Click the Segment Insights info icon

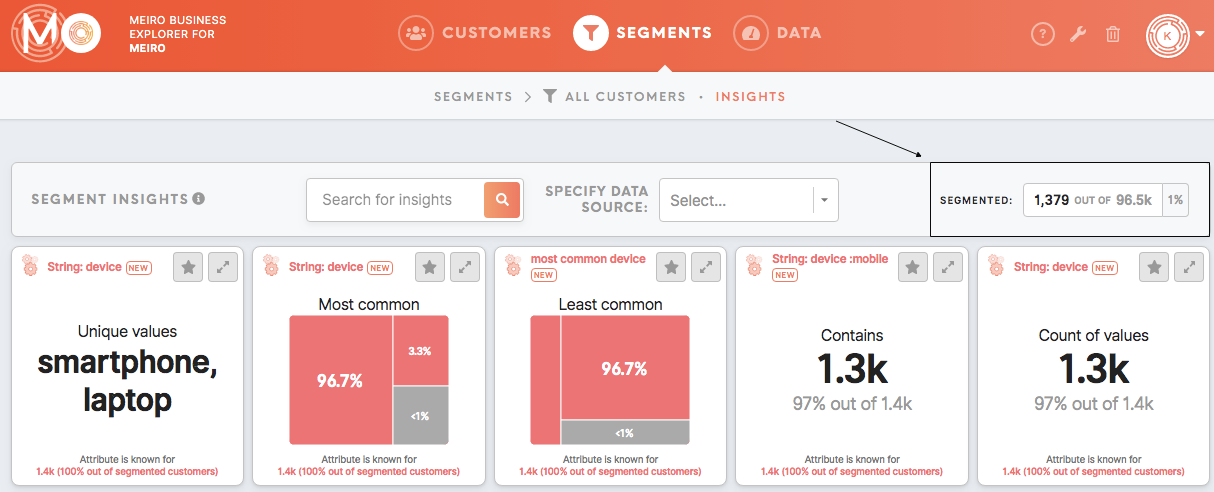point(198,199)
